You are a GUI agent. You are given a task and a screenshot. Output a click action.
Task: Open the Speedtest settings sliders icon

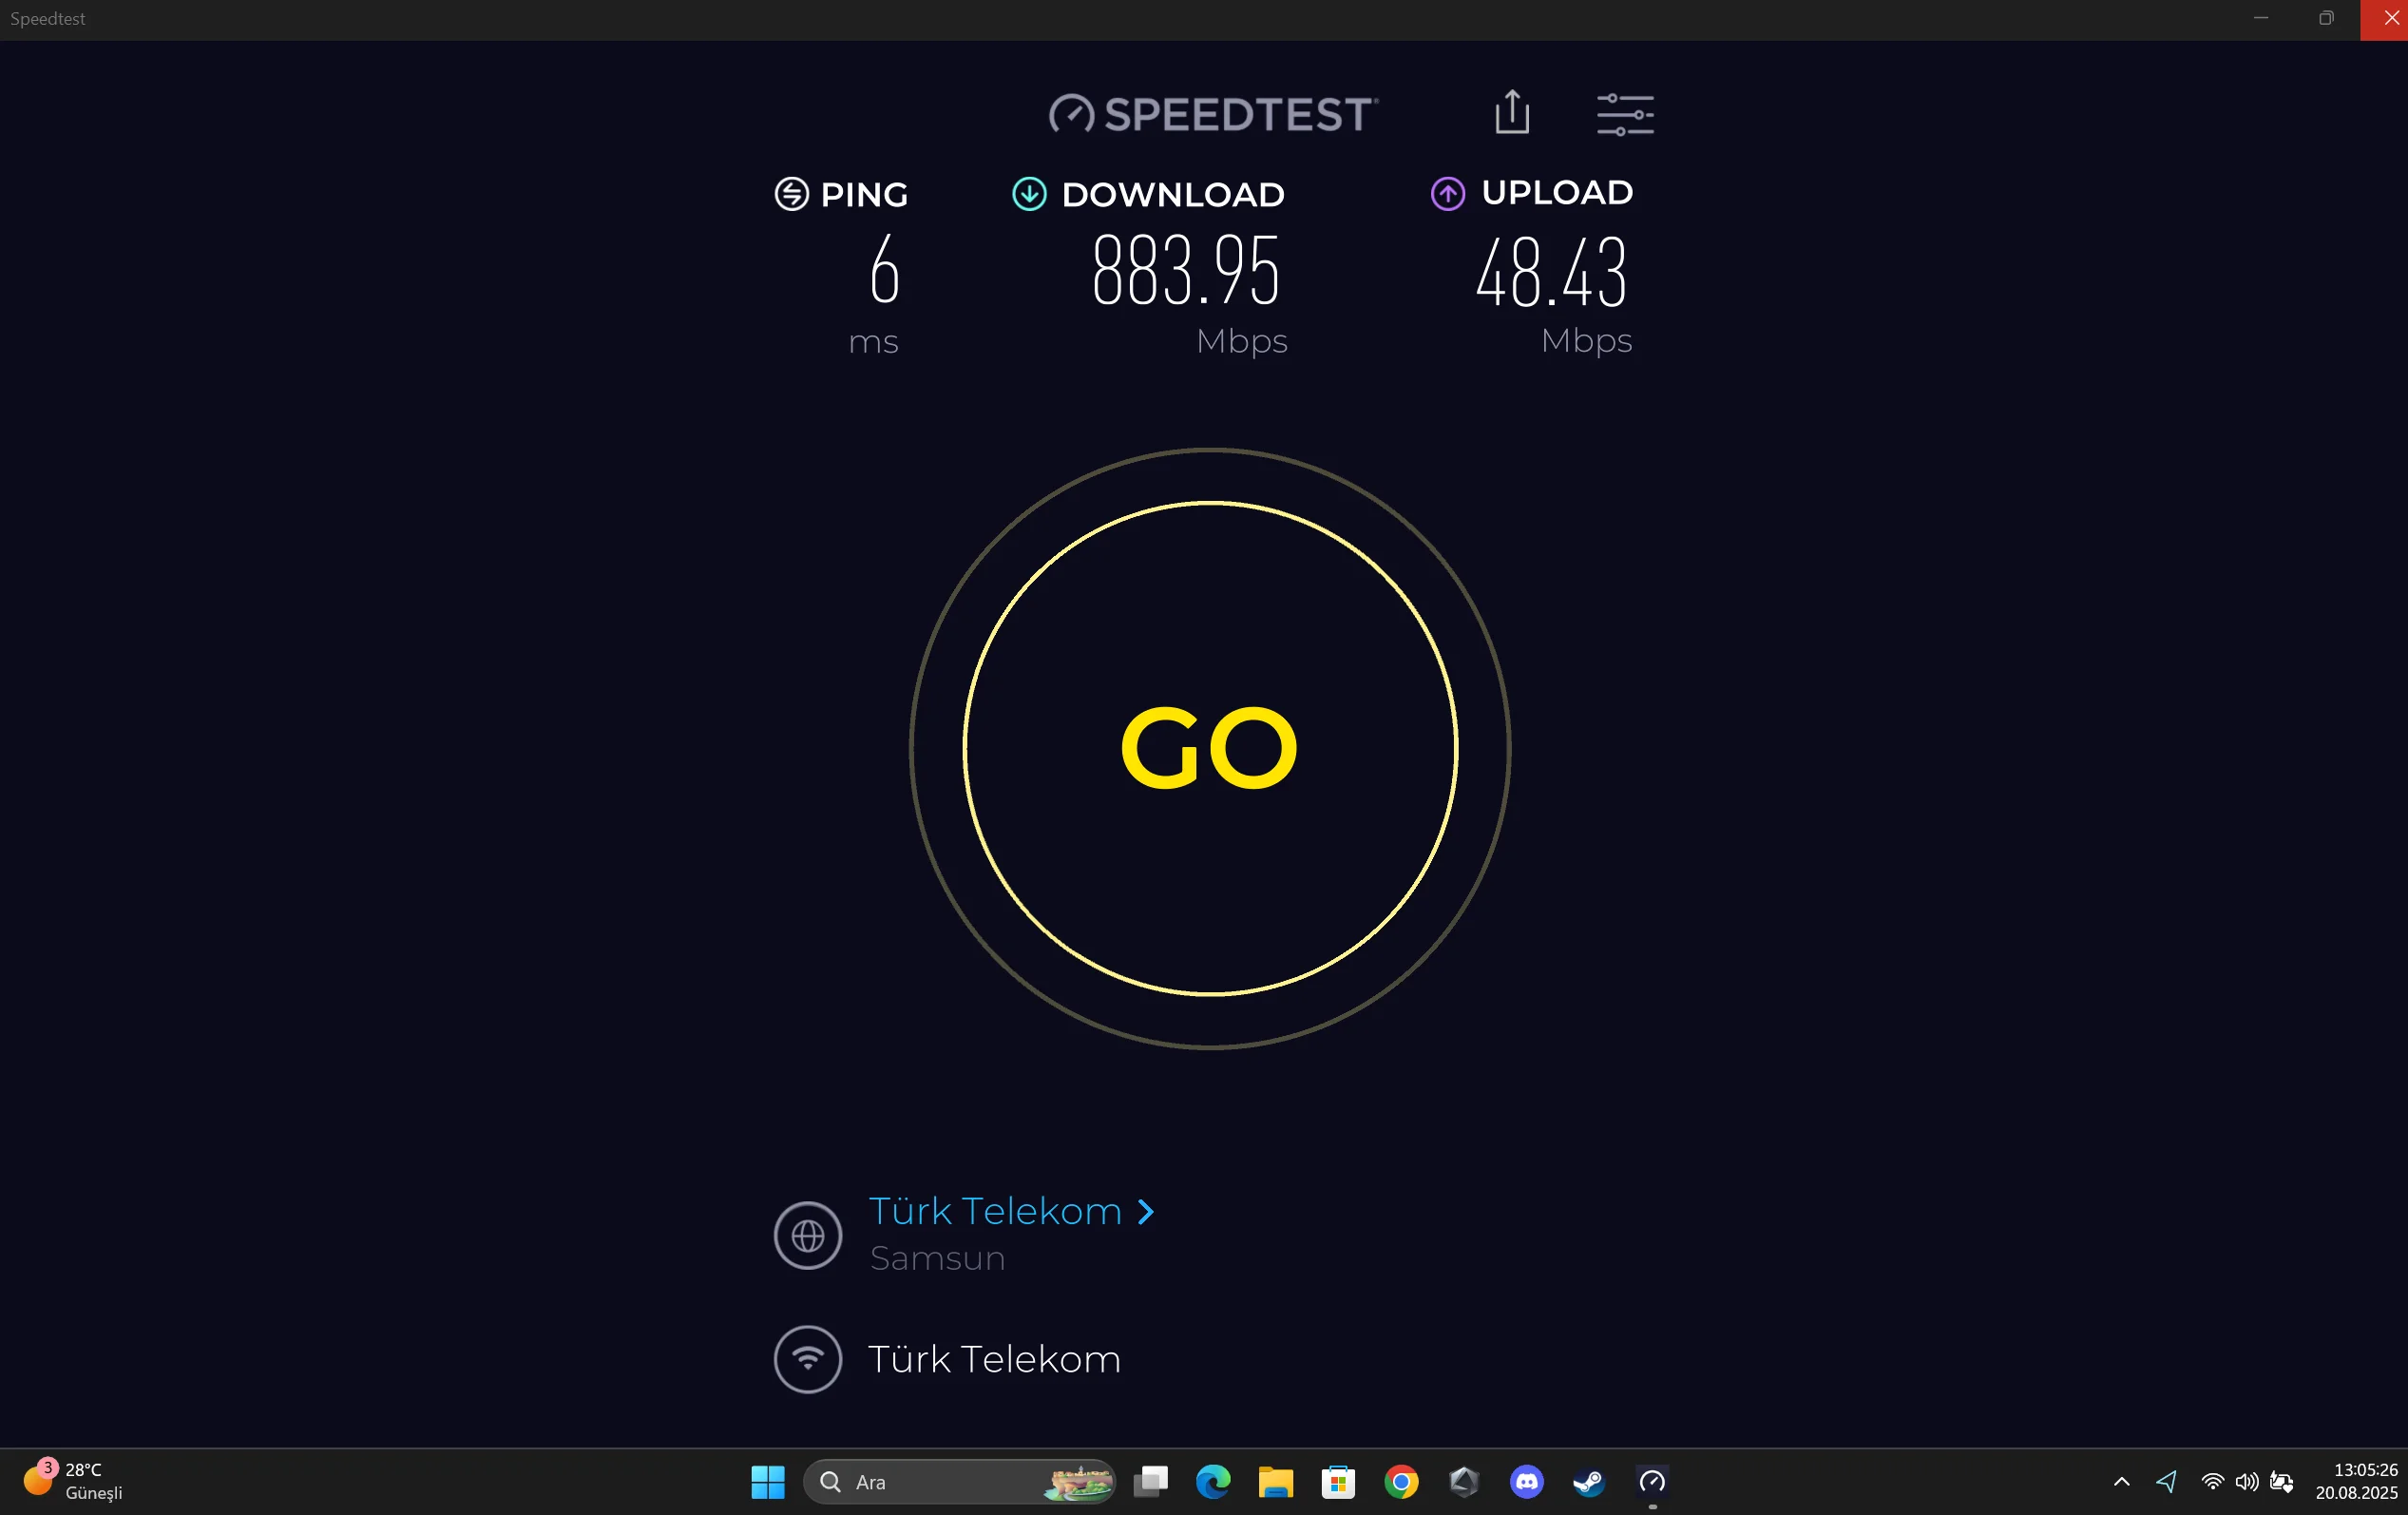pyautogui.click(x=1625, y=114)
